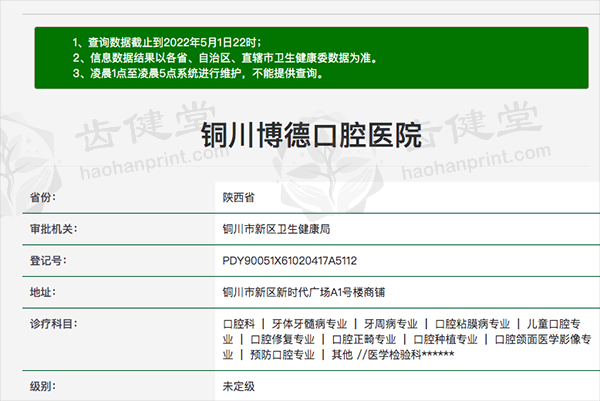Click 口腔正畸专业 entry

[x=364, y=339]
